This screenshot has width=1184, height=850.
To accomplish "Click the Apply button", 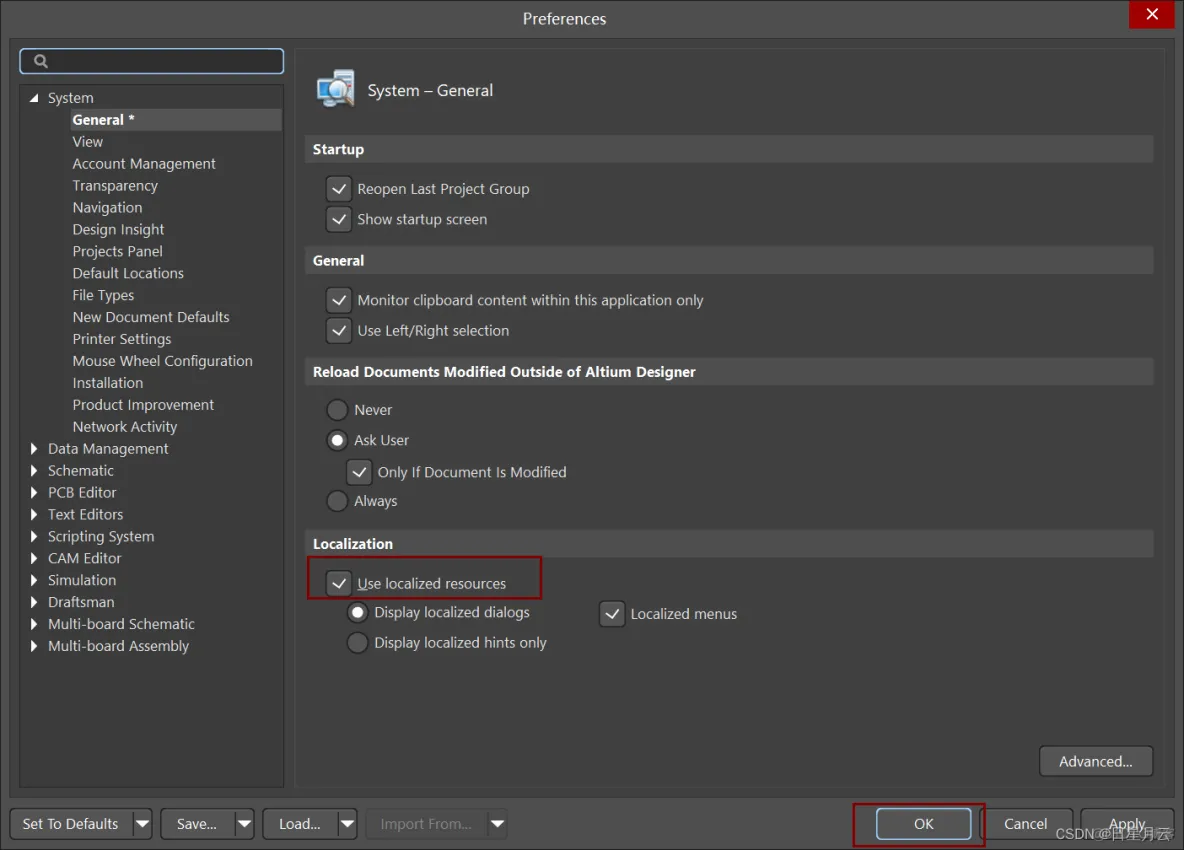I will 1127,824.
